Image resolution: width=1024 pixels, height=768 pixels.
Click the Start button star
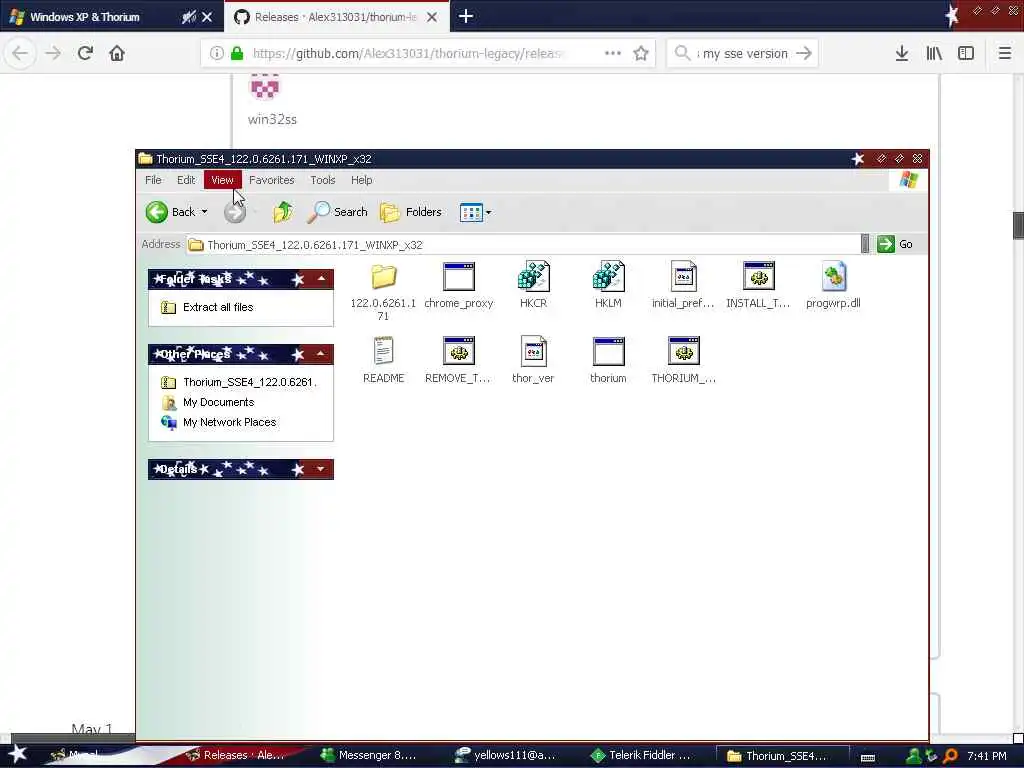click(18, 755)
